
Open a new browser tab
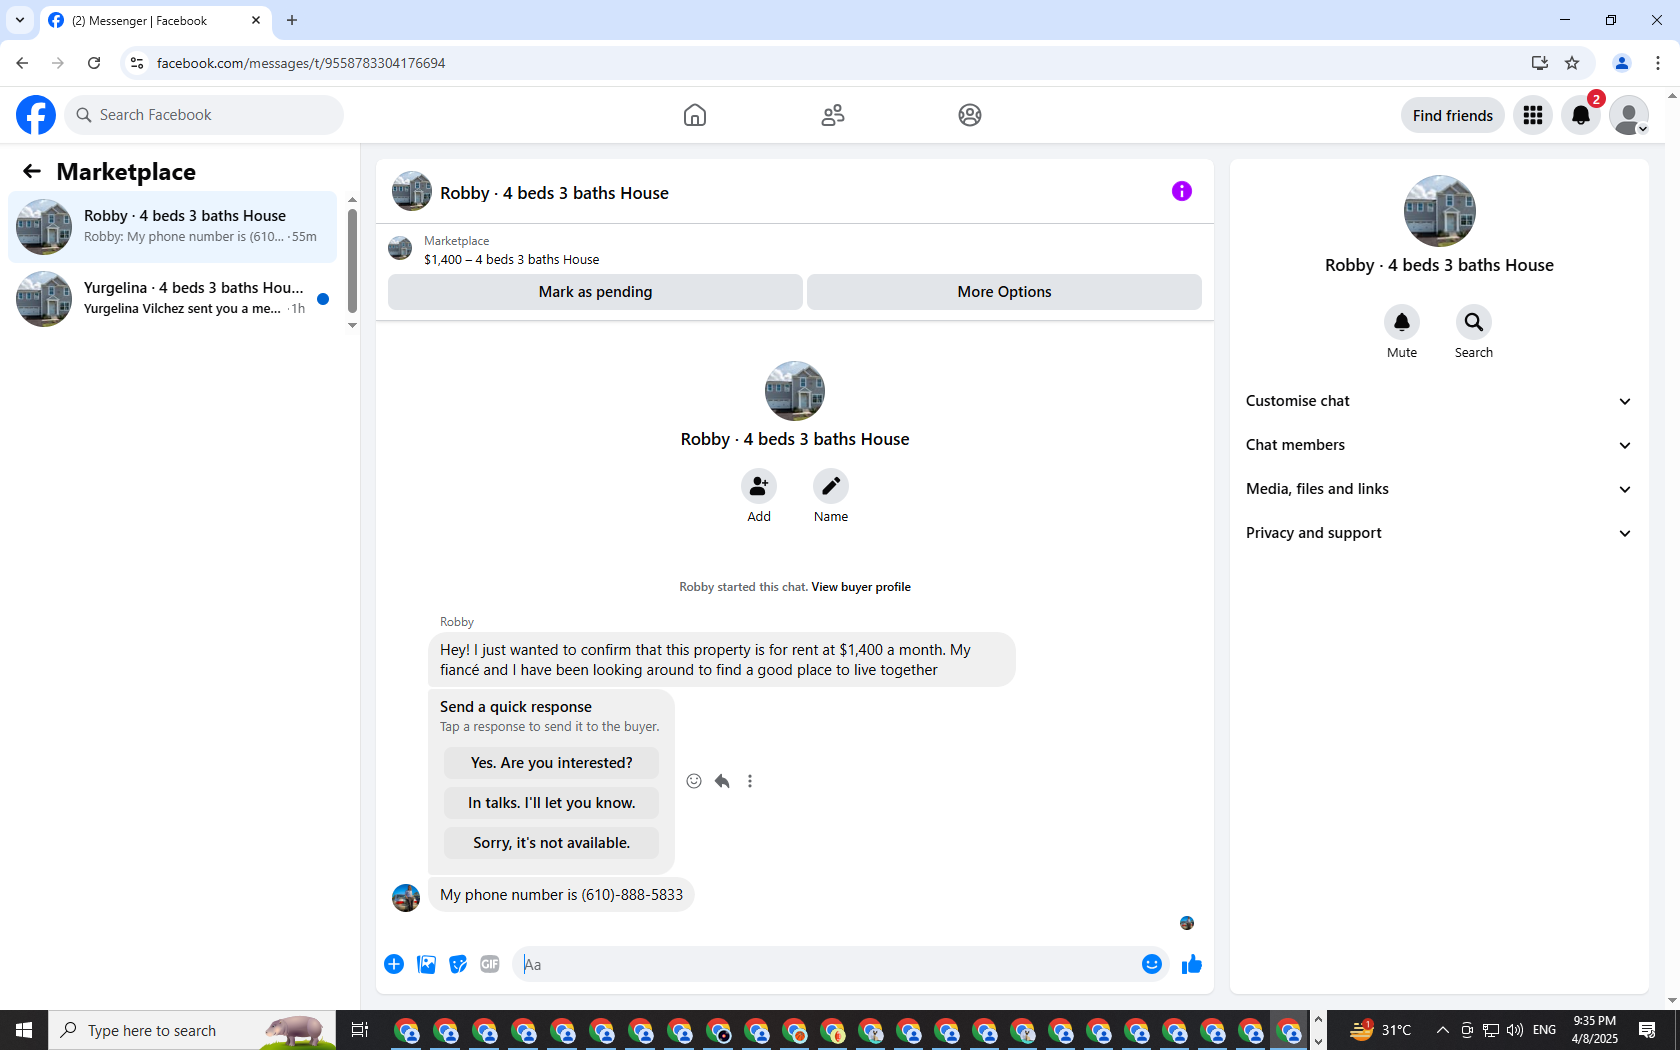point(292,20)
